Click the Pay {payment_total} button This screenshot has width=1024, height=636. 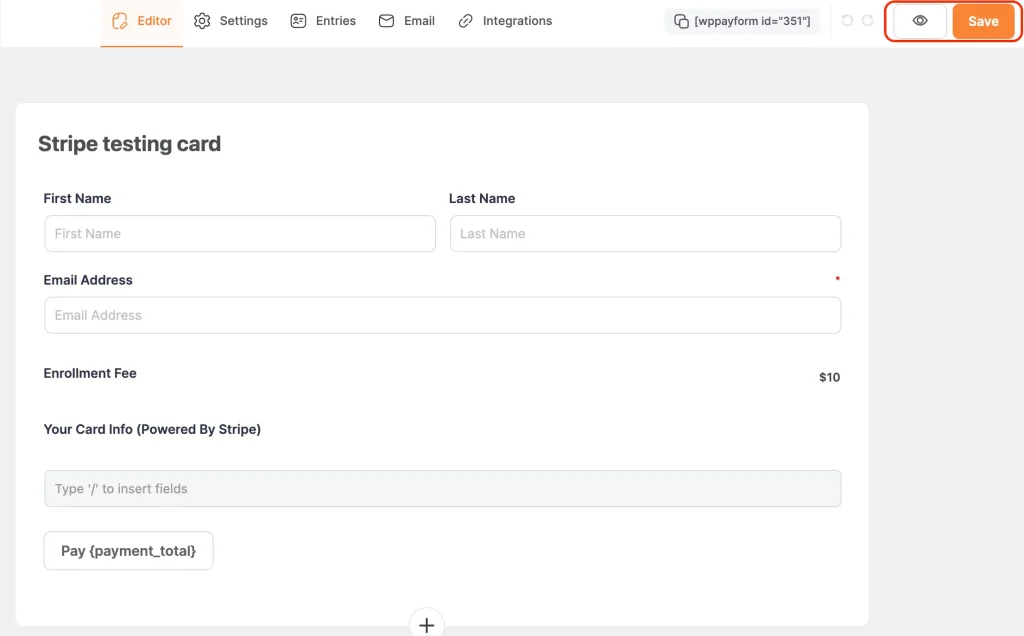[128, 550]
